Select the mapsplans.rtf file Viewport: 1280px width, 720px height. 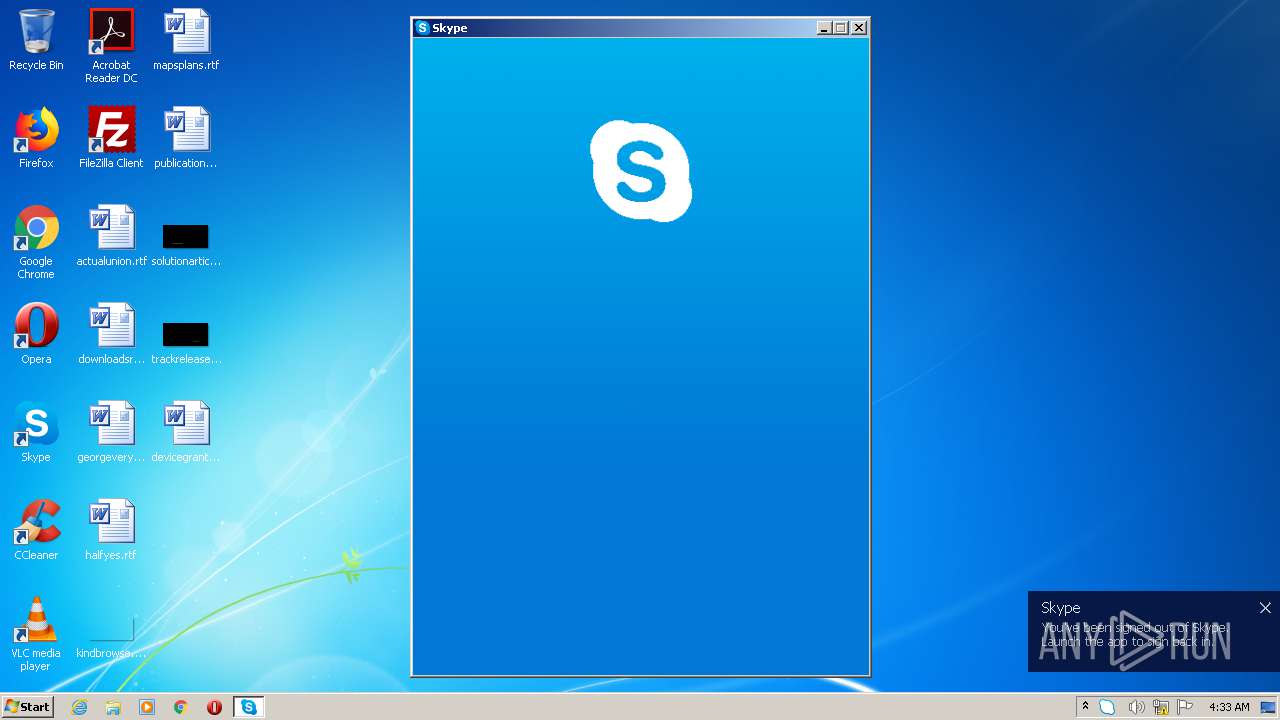pos(186,40)
